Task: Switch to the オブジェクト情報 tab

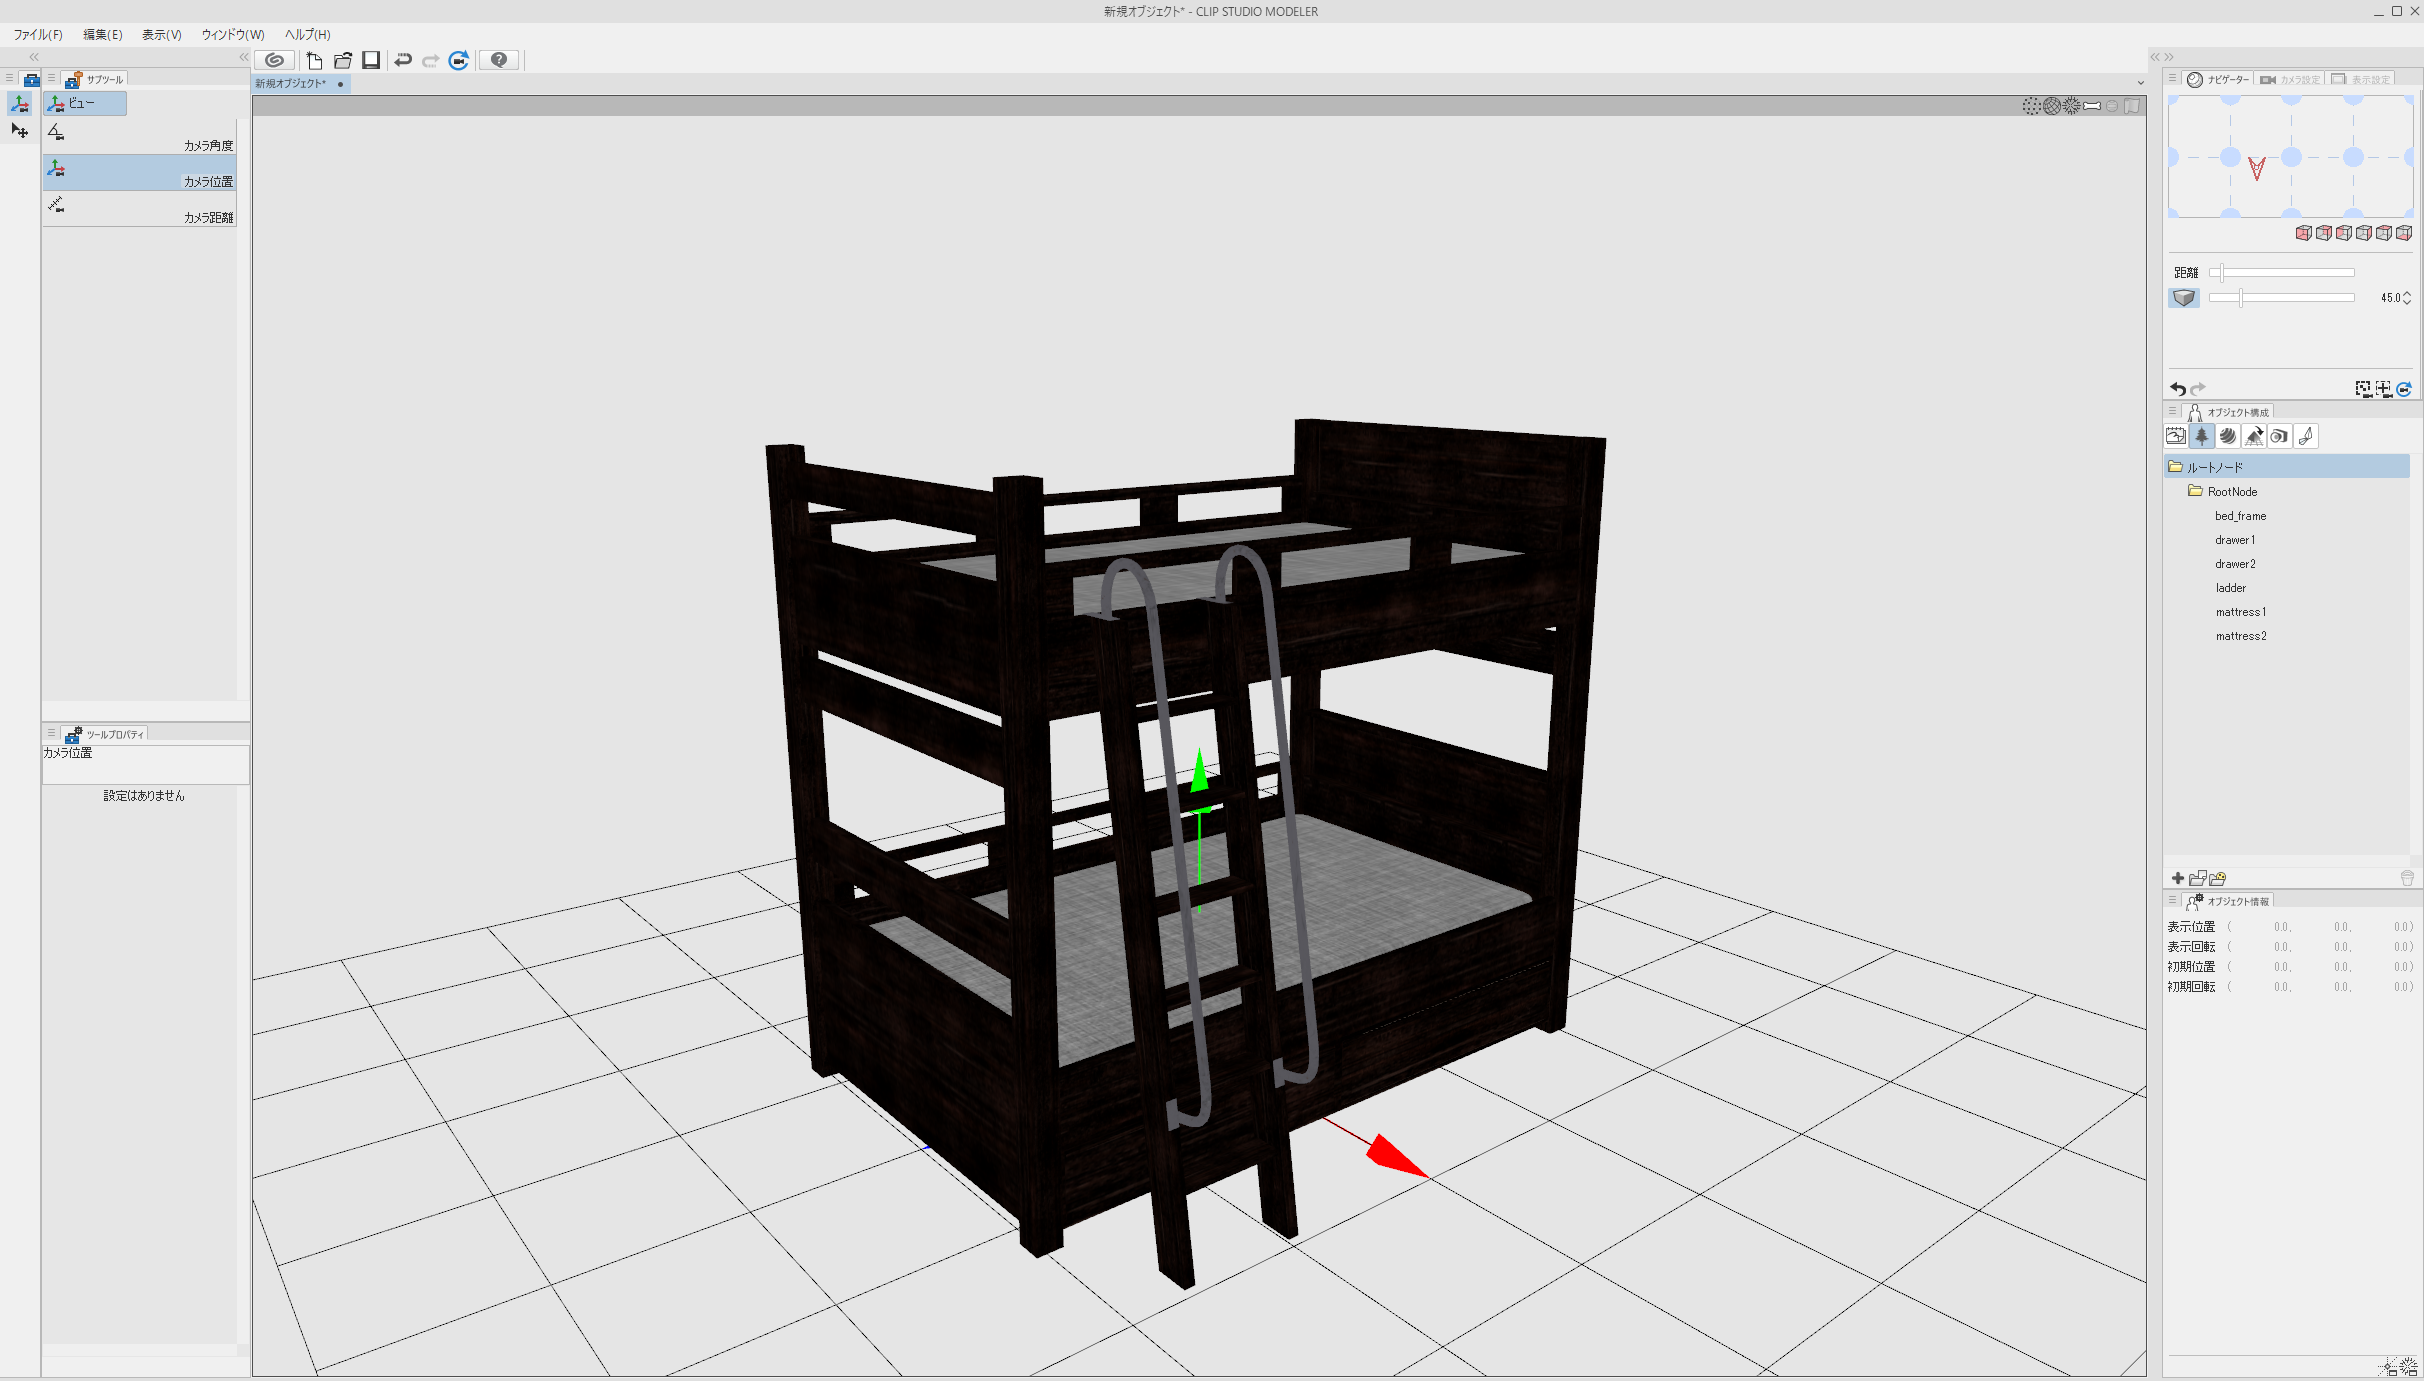Action: (2240, 900)
